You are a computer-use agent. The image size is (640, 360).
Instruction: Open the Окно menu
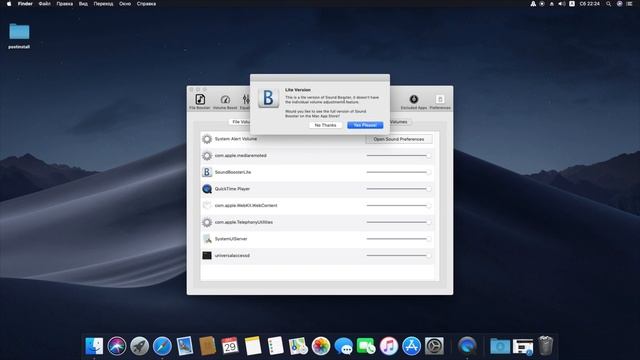coord(125,4)
